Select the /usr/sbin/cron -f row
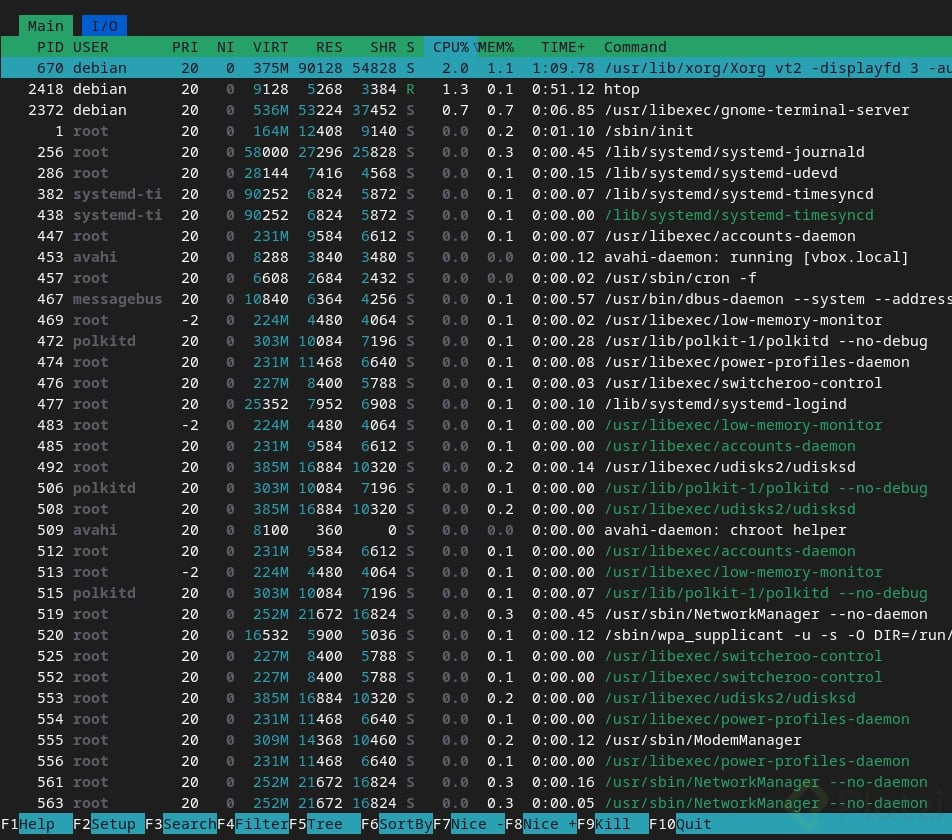 pyautogui.click(x=476, y=278)
